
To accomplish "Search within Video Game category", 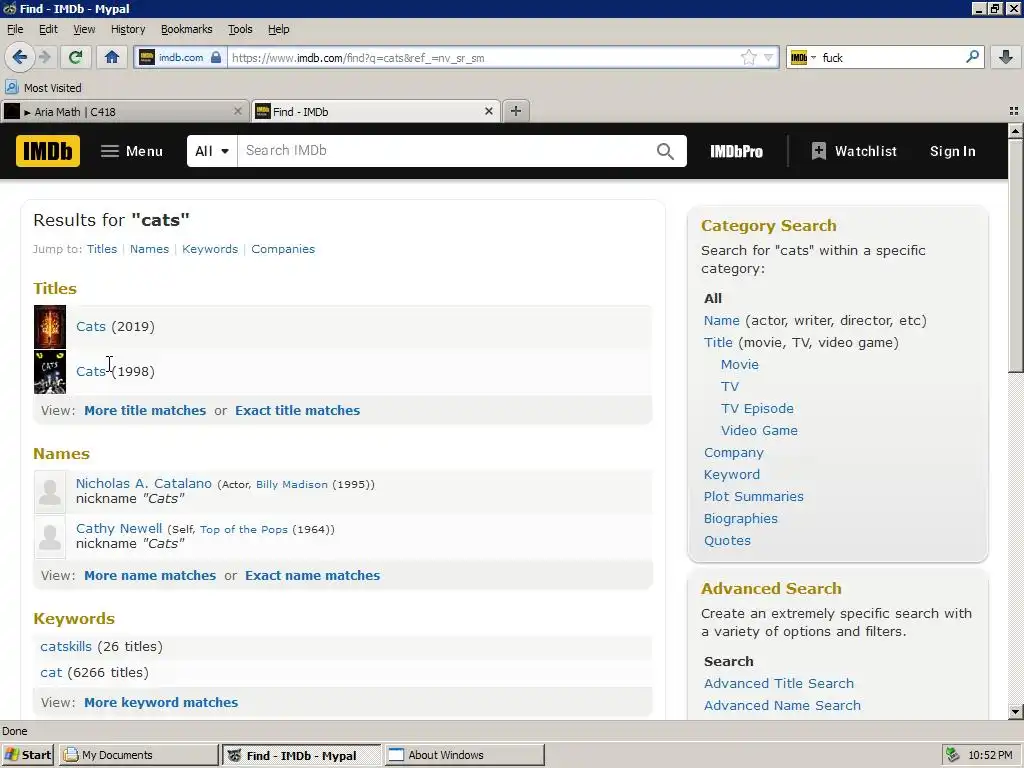I will coord(759,430).
